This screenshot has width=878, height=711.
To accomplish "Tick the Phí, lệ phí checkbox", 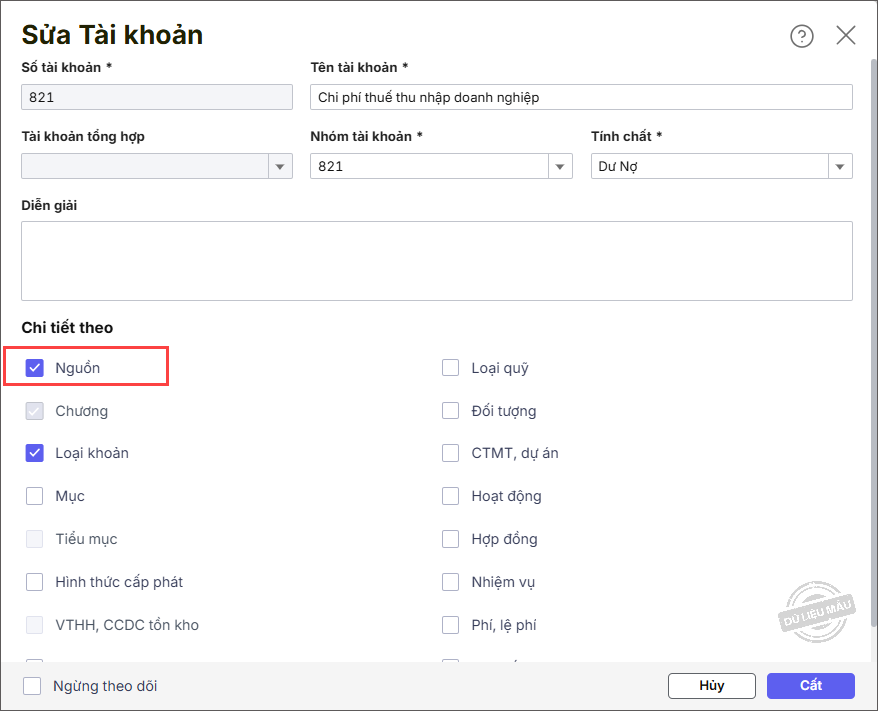I will 451,625.
